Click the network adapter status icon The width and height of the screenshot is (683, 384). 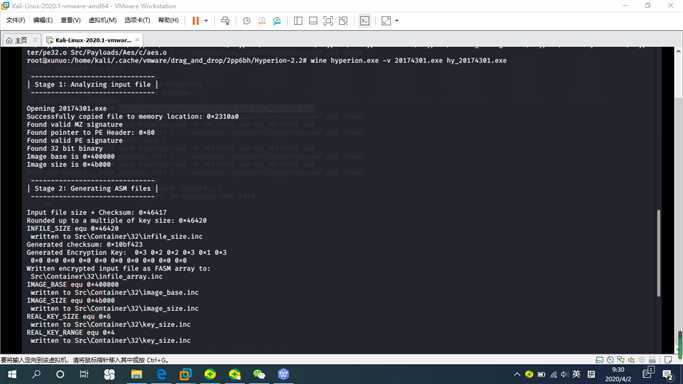621,360
